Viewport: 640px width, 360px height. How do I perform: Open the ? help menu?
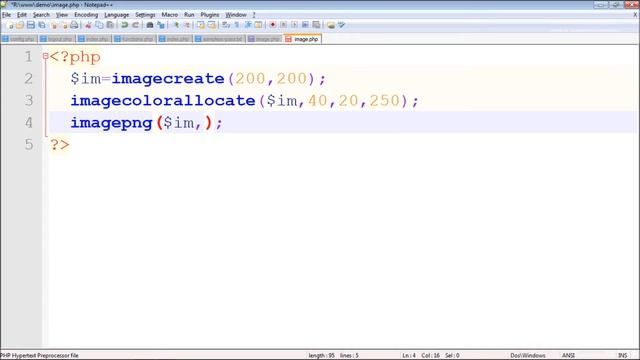pyautogui.click(x=254, y=15)
